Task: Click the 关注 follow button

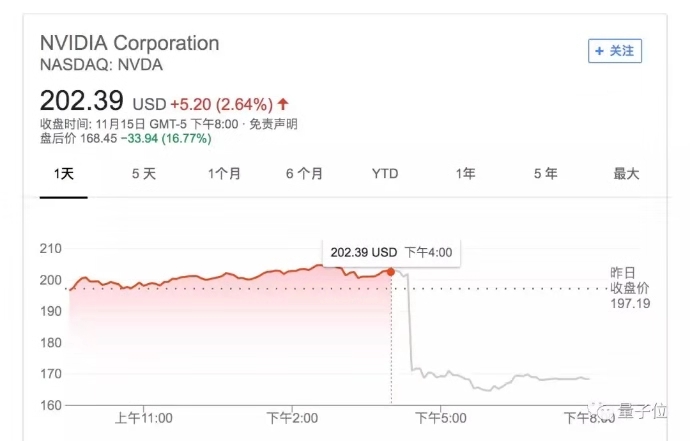Action: (x=615, y=50)
